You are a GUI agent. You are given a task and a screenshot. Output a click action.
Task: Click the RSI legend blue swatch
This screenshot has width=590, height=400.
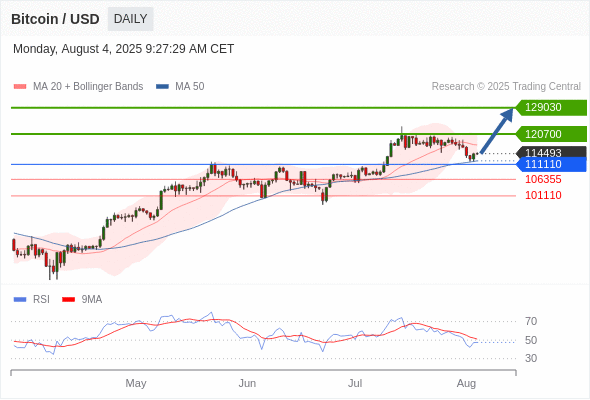20,300
